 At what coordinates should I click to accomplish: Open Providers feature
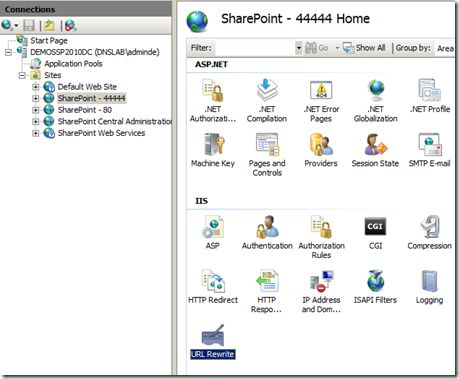click(321, 150)
